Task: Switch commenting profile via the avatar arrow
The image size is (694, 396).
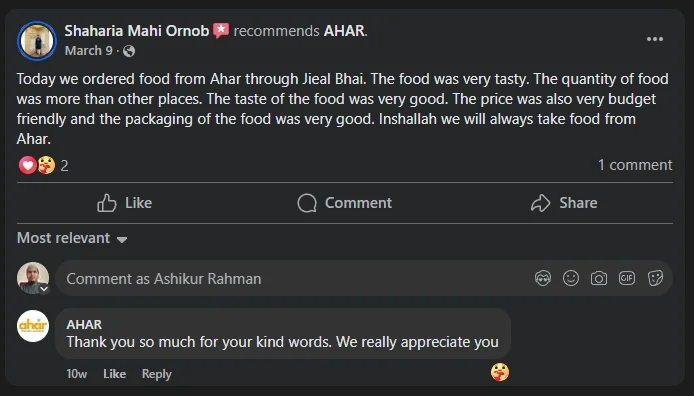Action: 44,289
